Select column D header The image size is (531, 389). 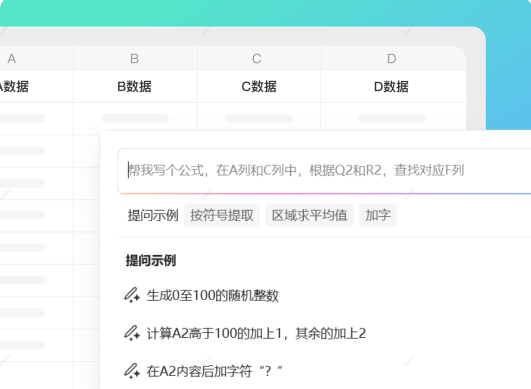click(x=394, y=58)
